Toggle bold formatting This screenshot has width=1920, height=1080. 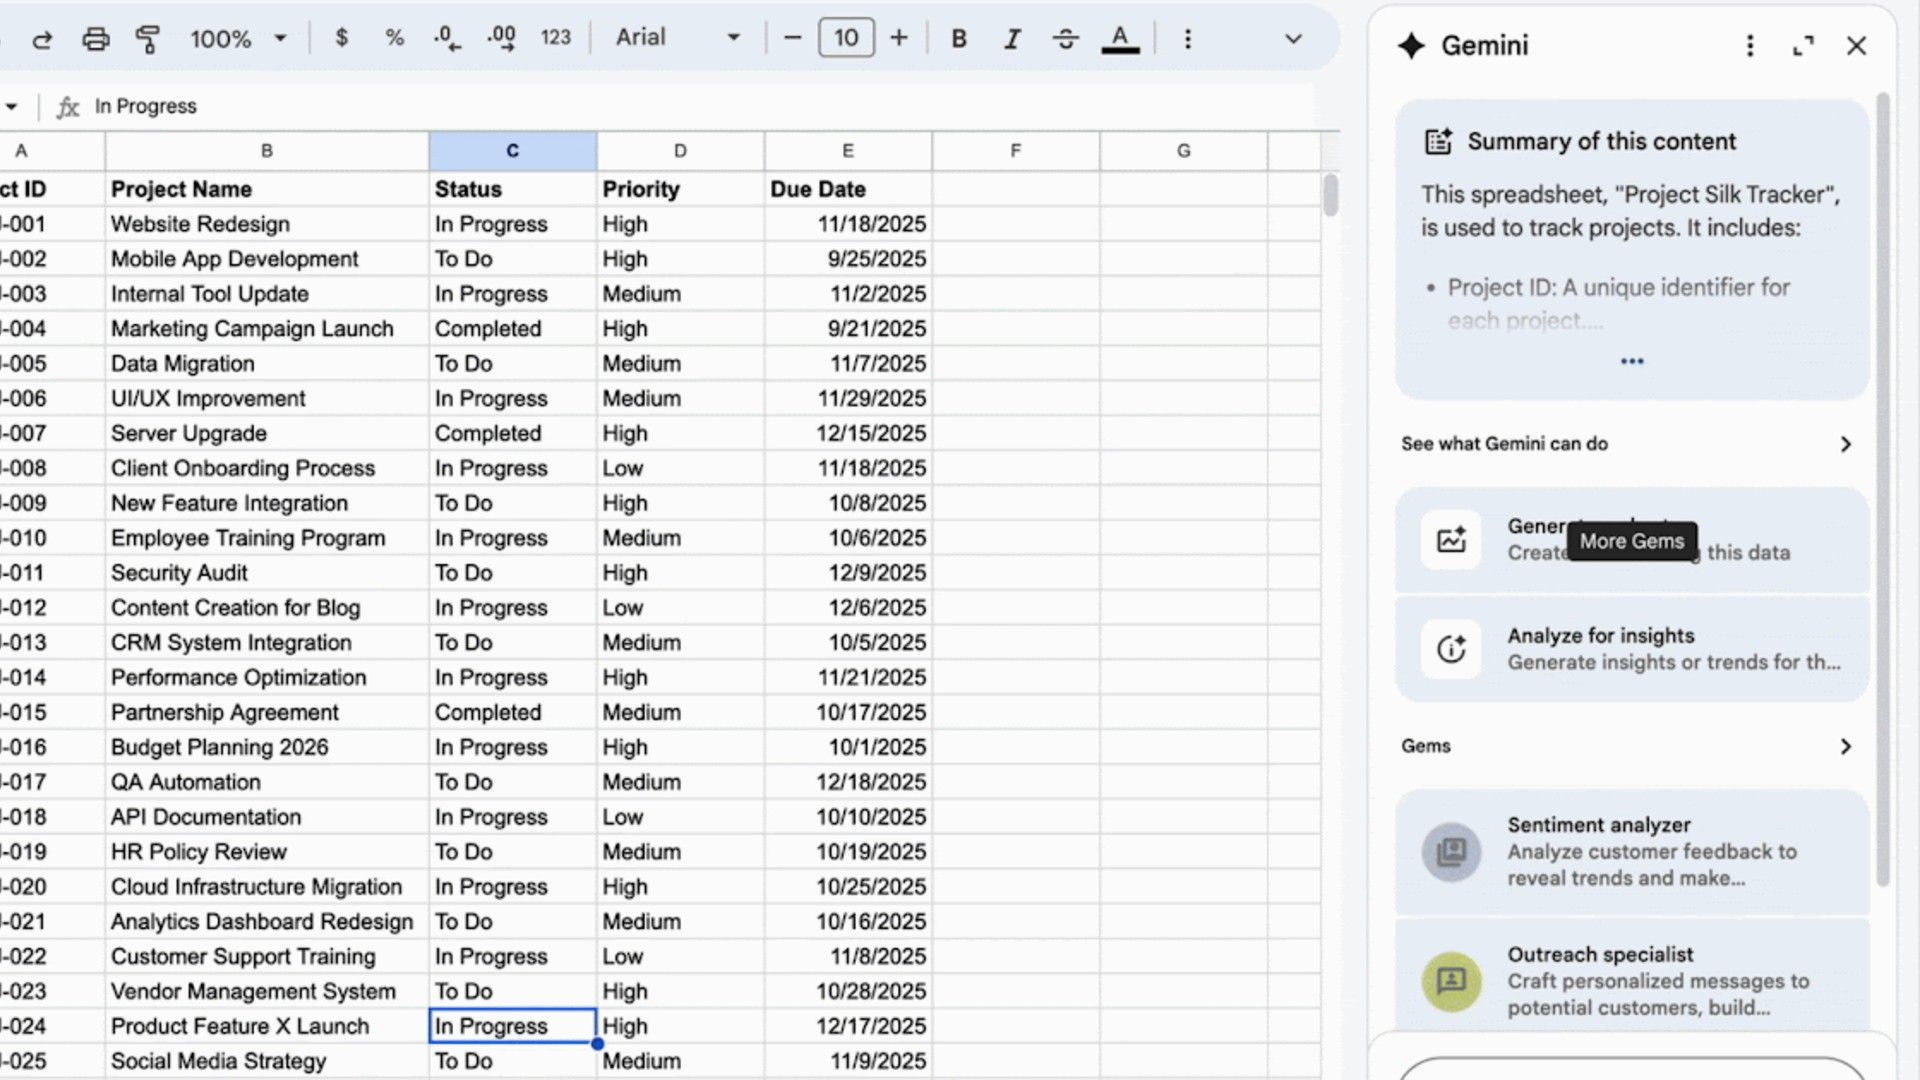click(x=959, y=38)
